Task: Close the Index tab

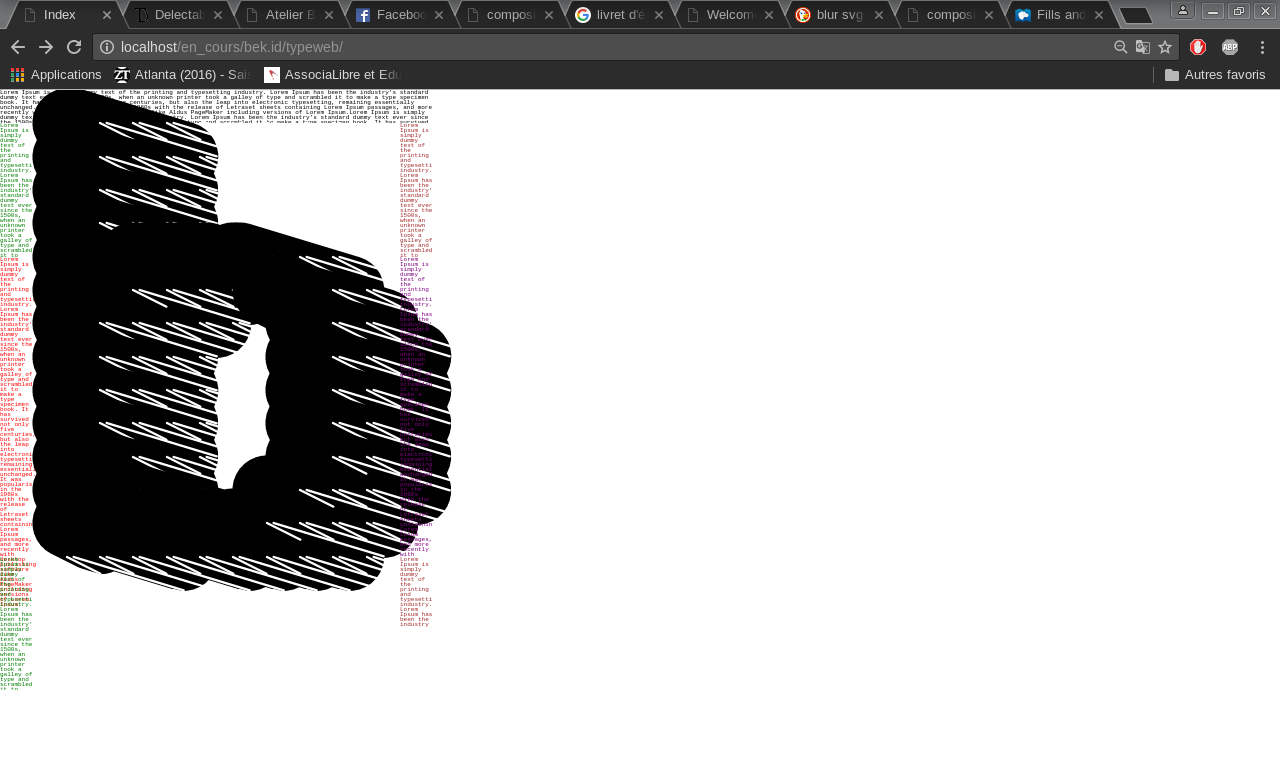Action: 107,15
